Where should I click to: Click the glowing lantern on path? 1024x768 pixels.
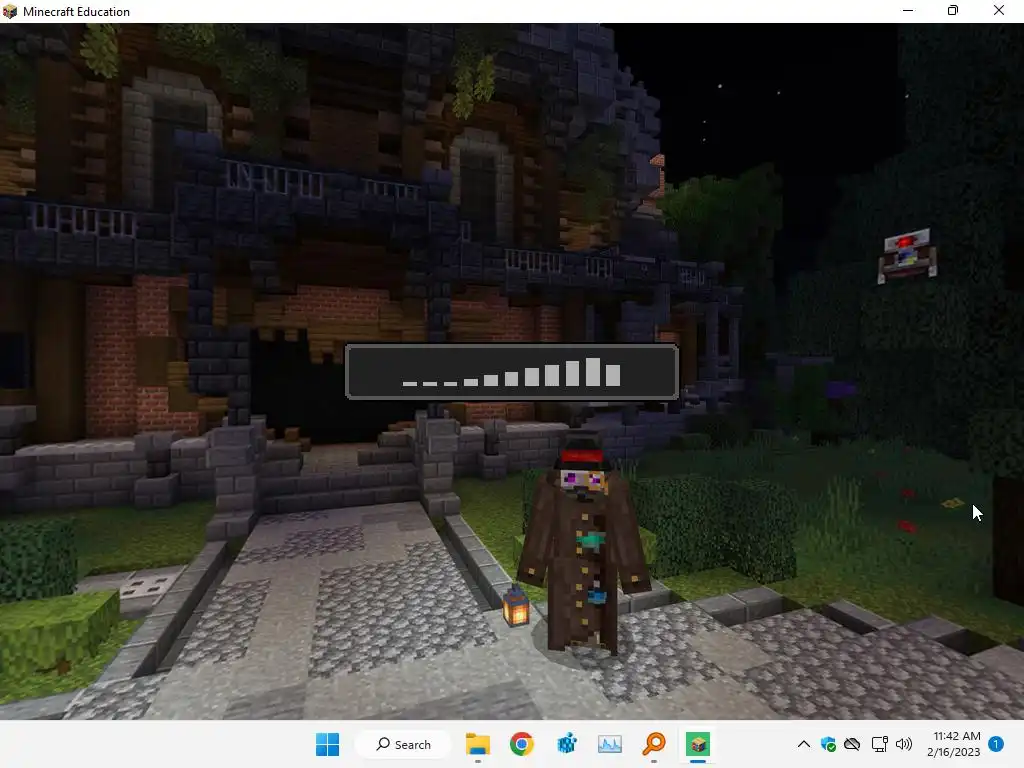click(x=516, y=605)
